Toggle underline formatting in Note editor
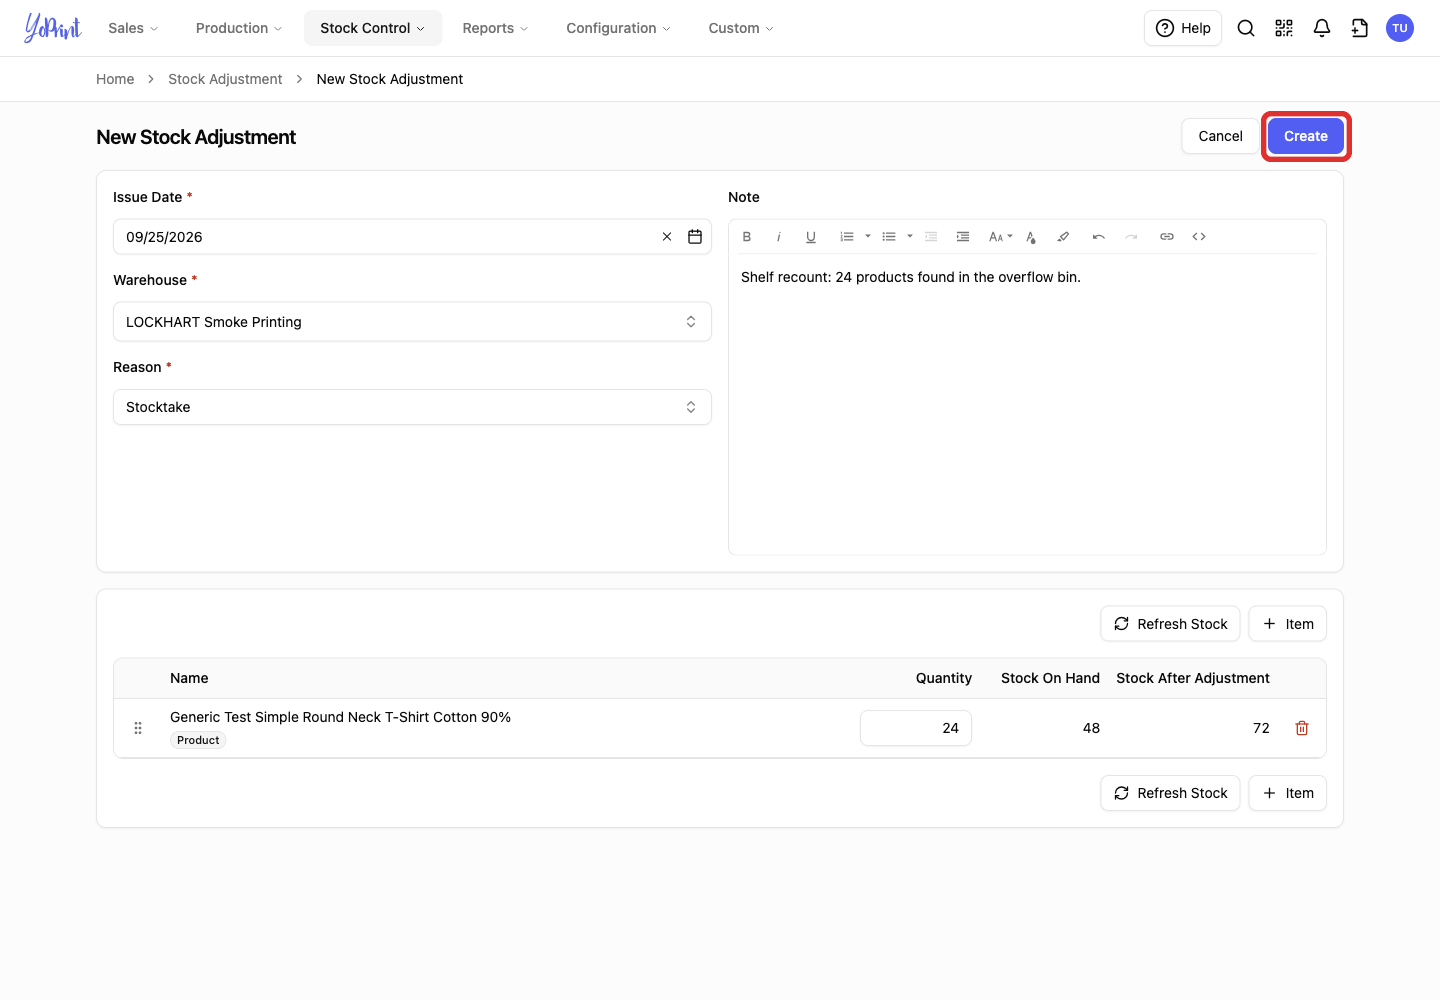The height and width of the screenshot is (1000, 1440). coord(811,237)
